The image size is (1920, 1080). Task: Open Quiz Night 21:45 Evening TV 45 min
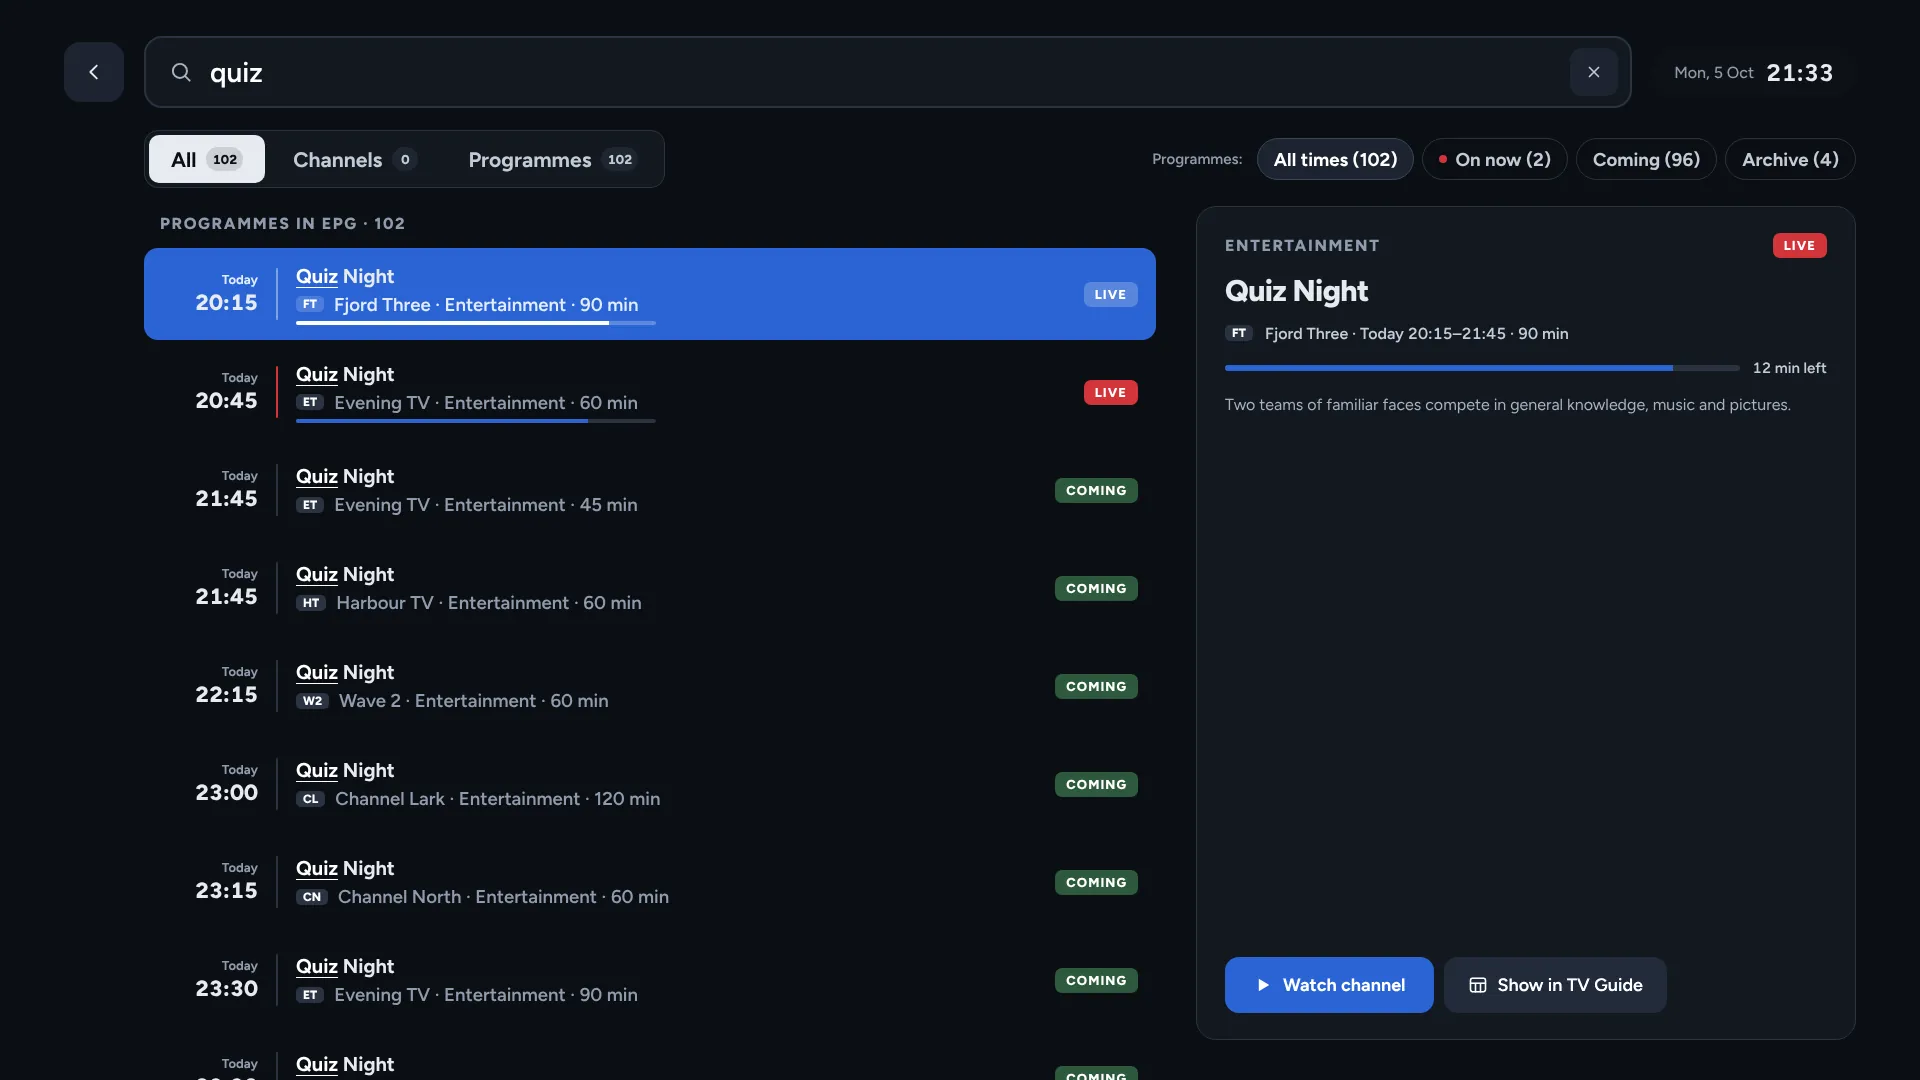pos(650,490)
